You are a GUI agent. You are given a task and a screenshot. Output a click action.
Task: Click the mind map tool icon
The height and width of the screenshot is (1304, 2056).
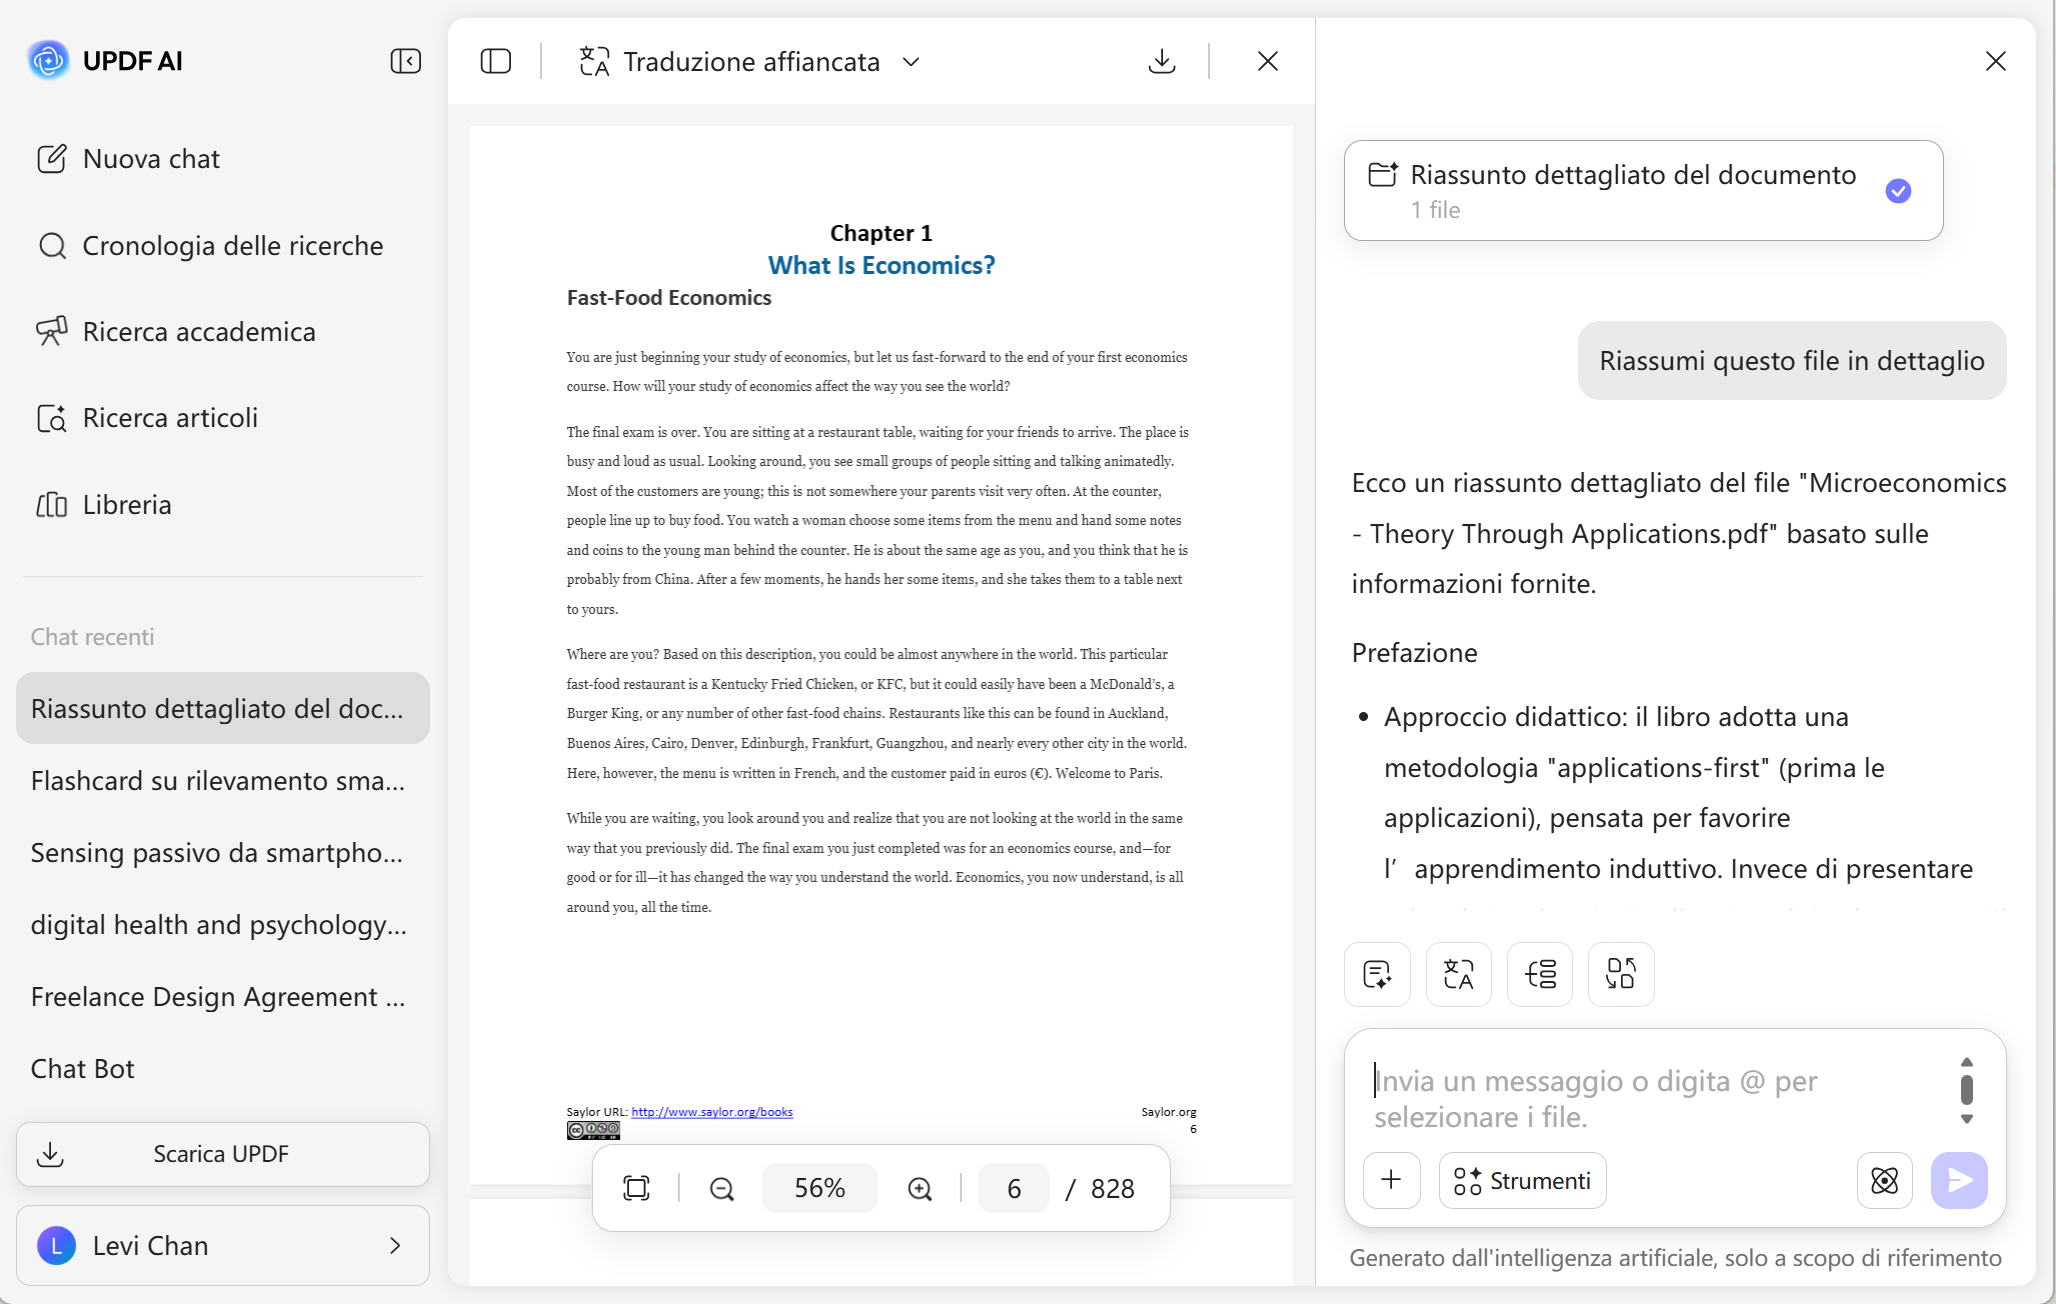tap(1539, 973)
